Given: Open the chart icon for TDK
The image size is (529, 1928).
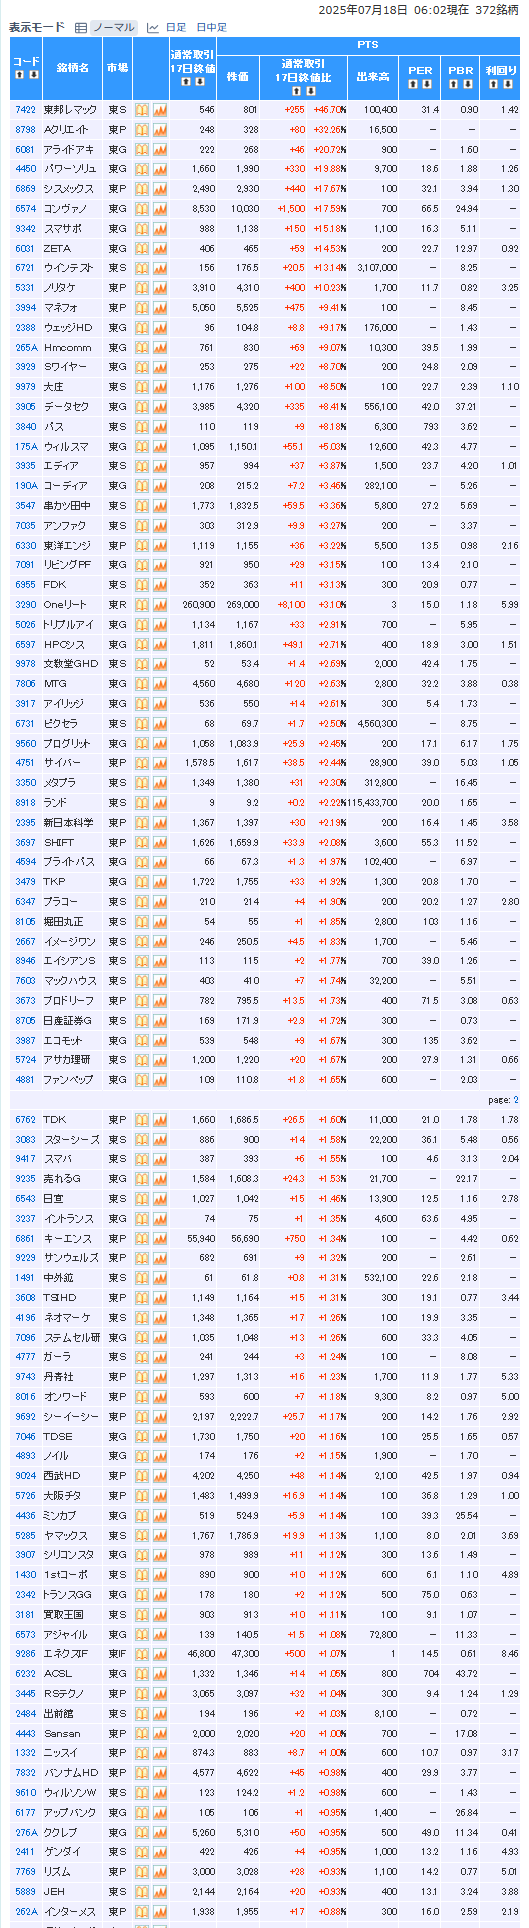Looking at the screenshot, I should point(159,1120).
